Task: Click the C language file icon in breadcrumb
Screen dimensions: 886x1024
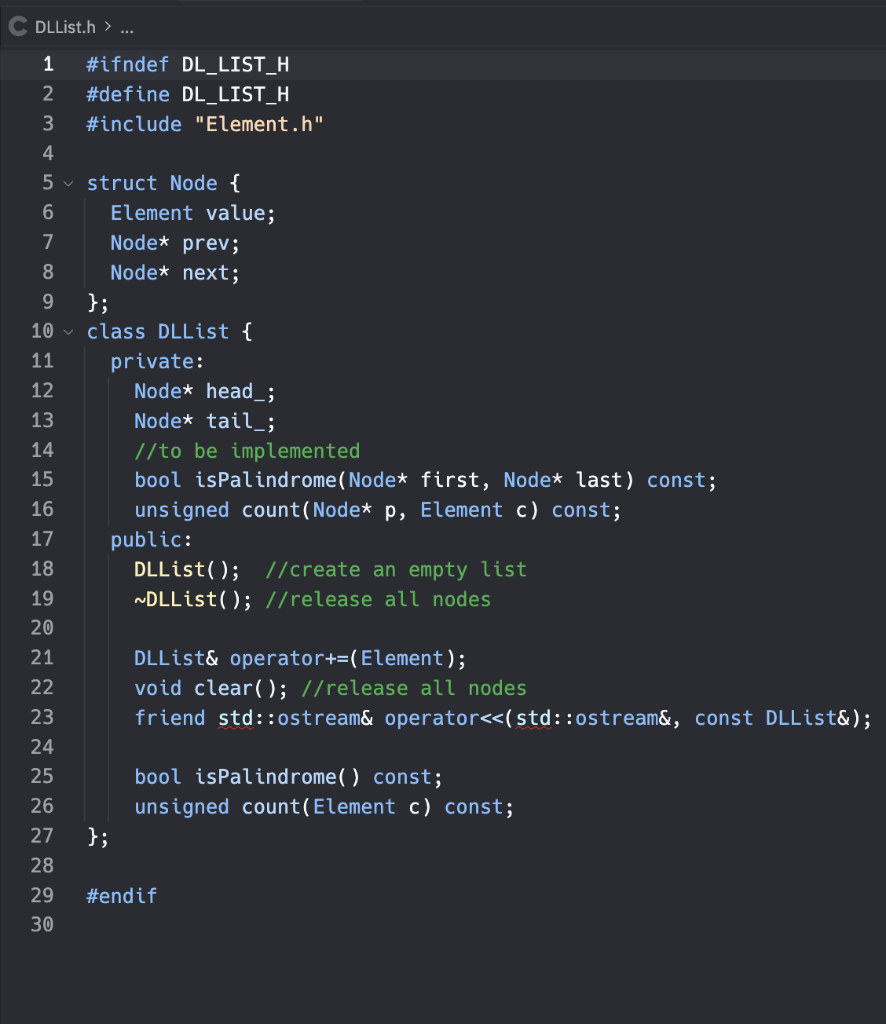Action: click(16, 27)
